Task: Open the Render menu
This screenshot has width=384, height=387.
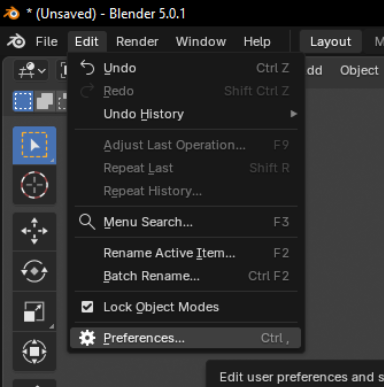Action: 137,42
